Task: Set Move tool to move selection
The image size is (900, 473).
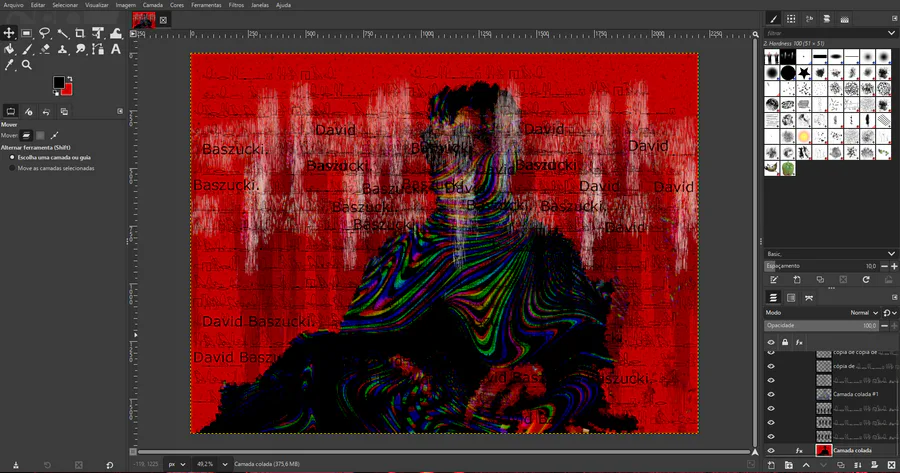Action: (x=40, y=135)
